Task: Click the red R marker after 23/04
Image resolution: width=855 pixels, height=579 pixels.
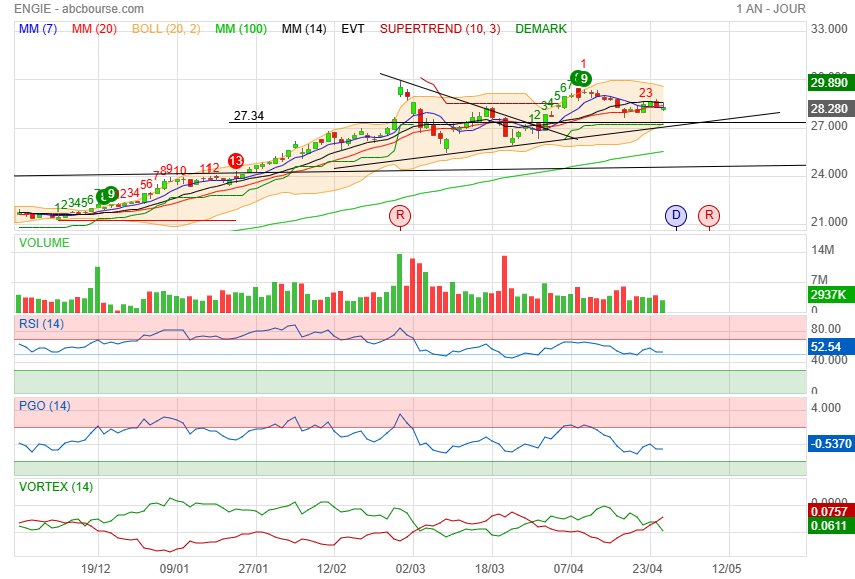Action: tap(709, 215)
